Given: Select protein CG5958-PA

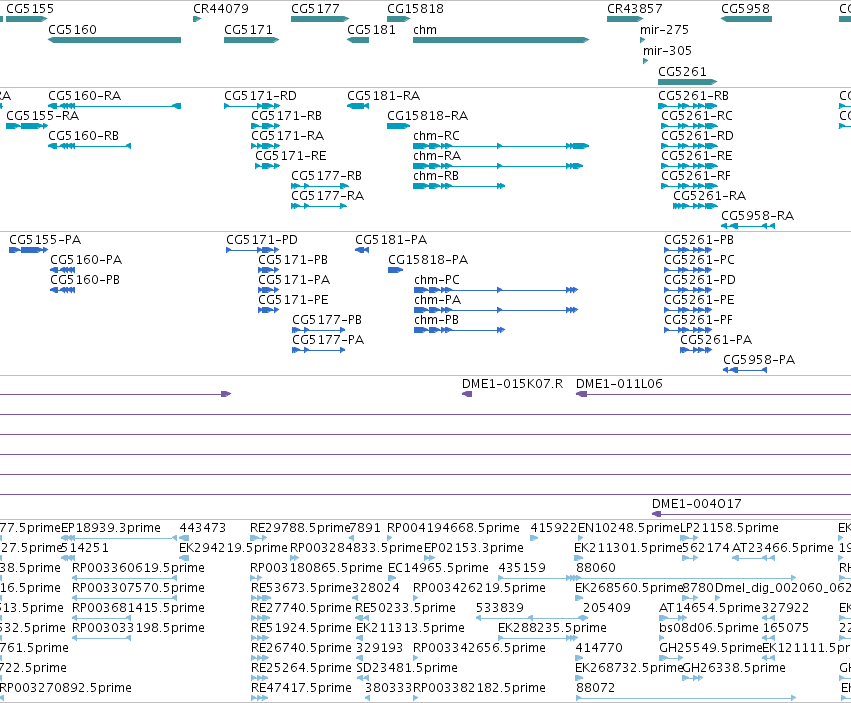Looking at the screenshot, I should [x=759, y=360].
